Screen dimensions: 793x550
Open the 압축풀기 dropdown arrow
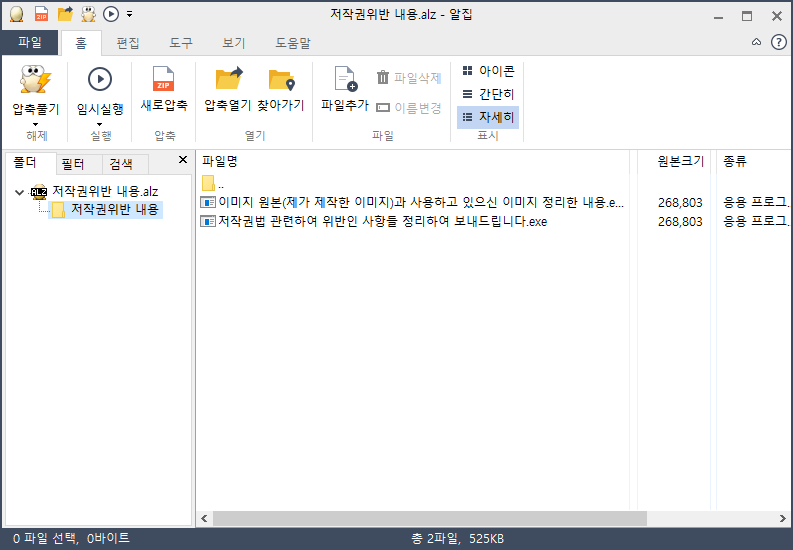tap(35, 124)
